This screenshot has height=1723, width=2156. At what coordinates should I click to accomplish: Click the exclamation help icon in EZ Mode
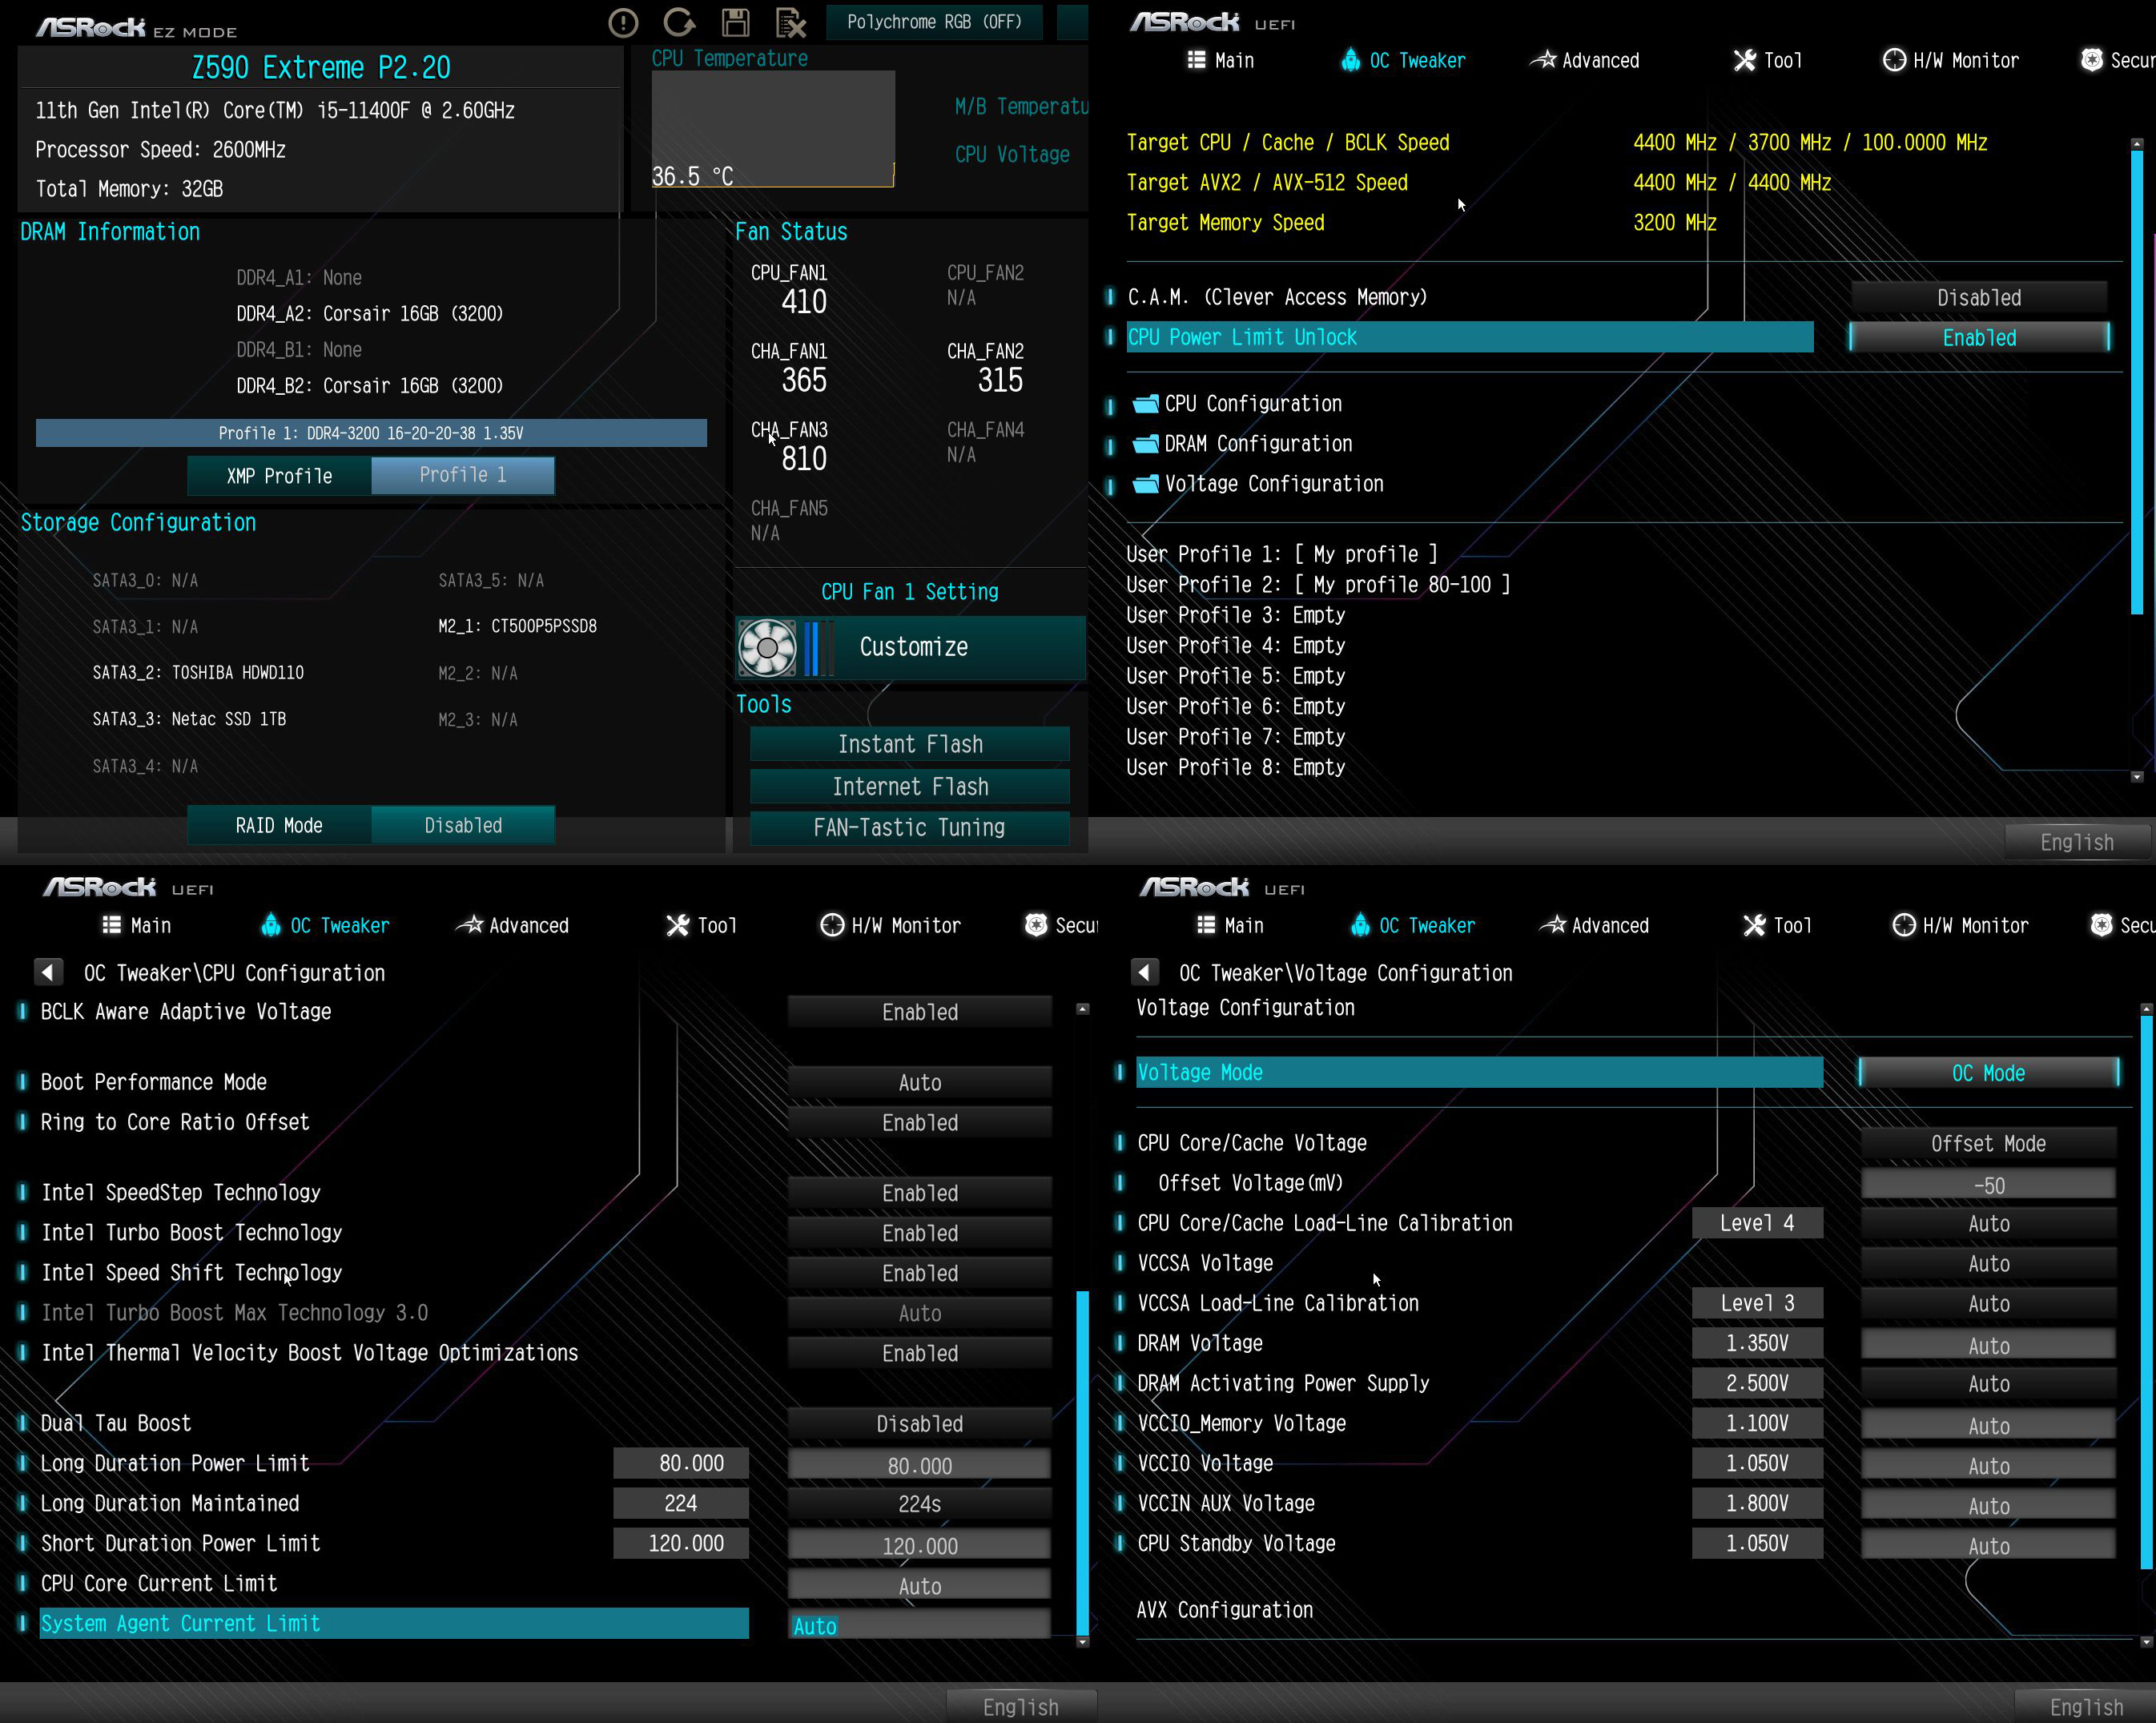pyautogui.click(x=623, y=23)
